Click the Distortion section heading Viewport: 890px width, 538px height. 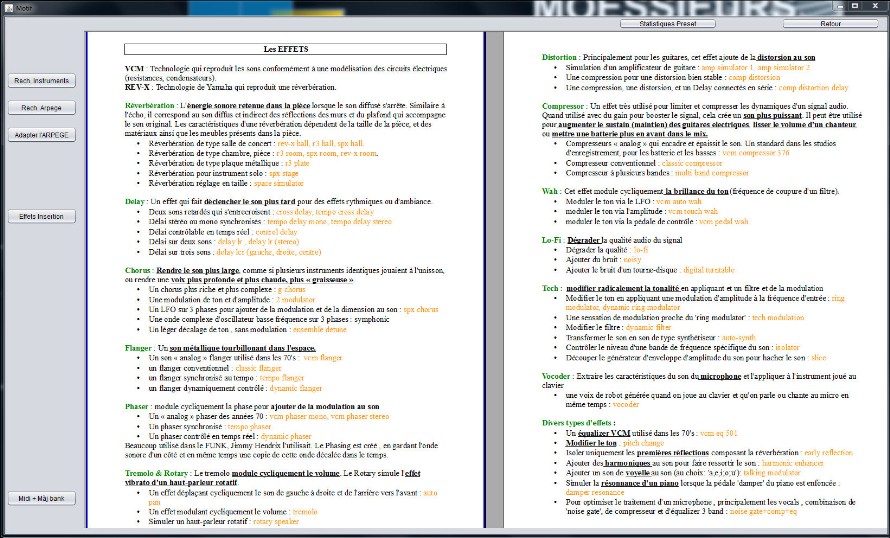(x=559, y=57)
